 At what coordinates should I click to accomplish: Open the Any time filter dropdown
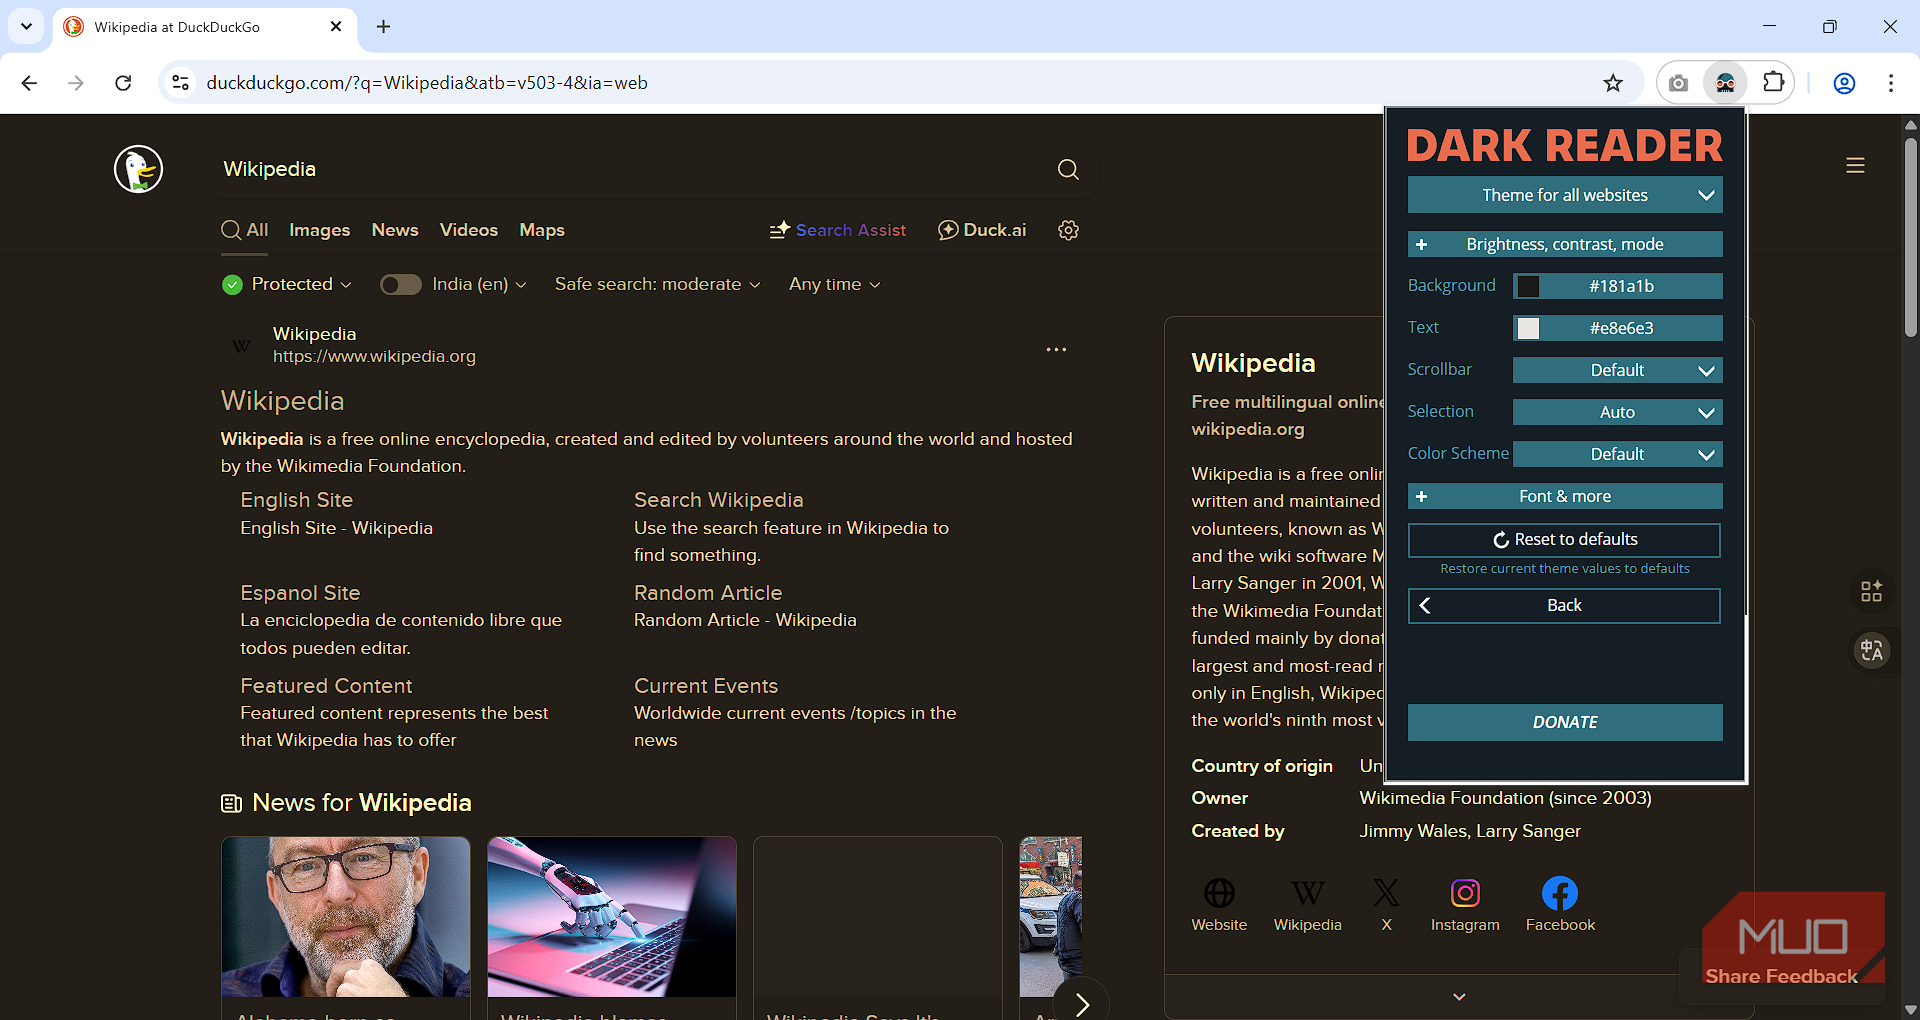tap(834, 285)
